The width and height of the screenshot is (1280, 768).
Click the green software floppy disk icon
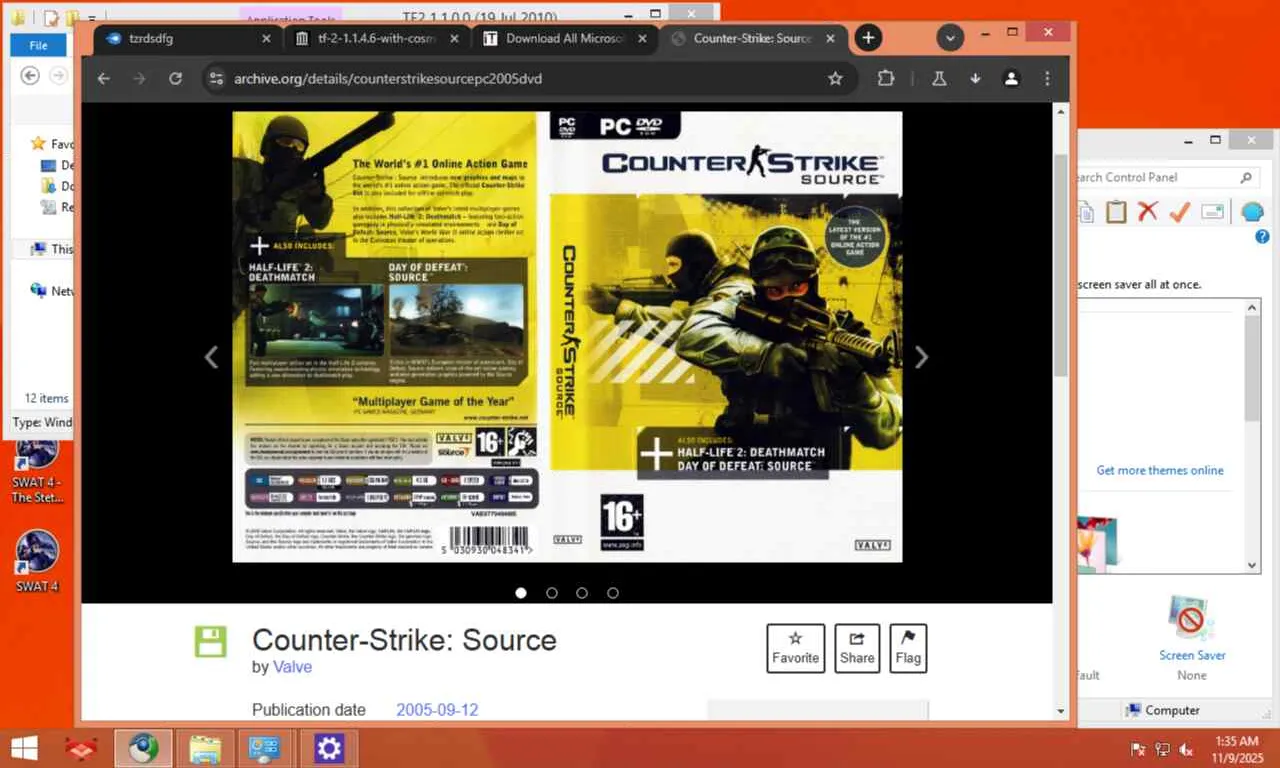coord(210,642)
